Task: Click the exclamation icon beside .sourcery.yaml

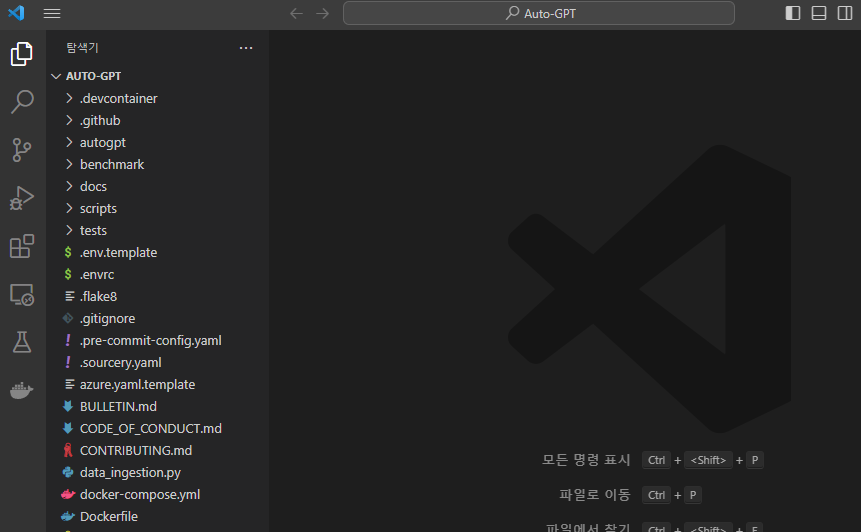Action: tap(68, 362)
